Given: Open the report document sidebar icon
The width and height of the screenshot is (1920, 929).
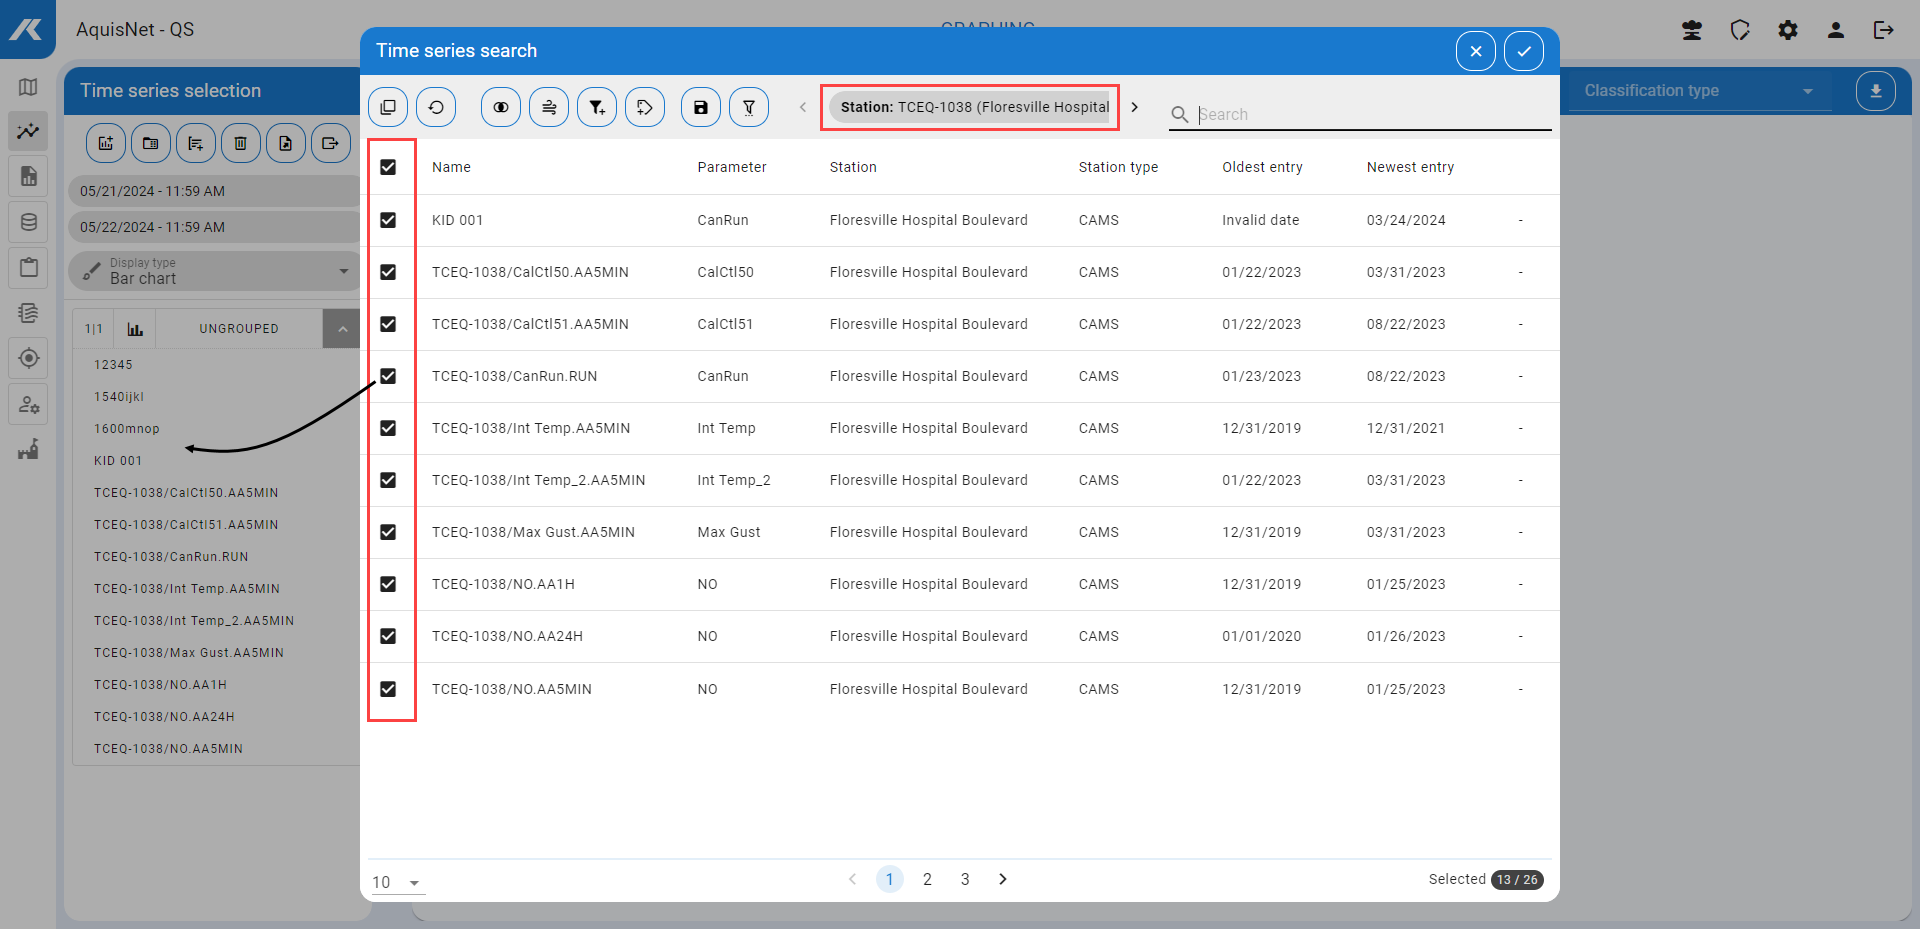Looking at the screenshot, I should click(28, 177).
